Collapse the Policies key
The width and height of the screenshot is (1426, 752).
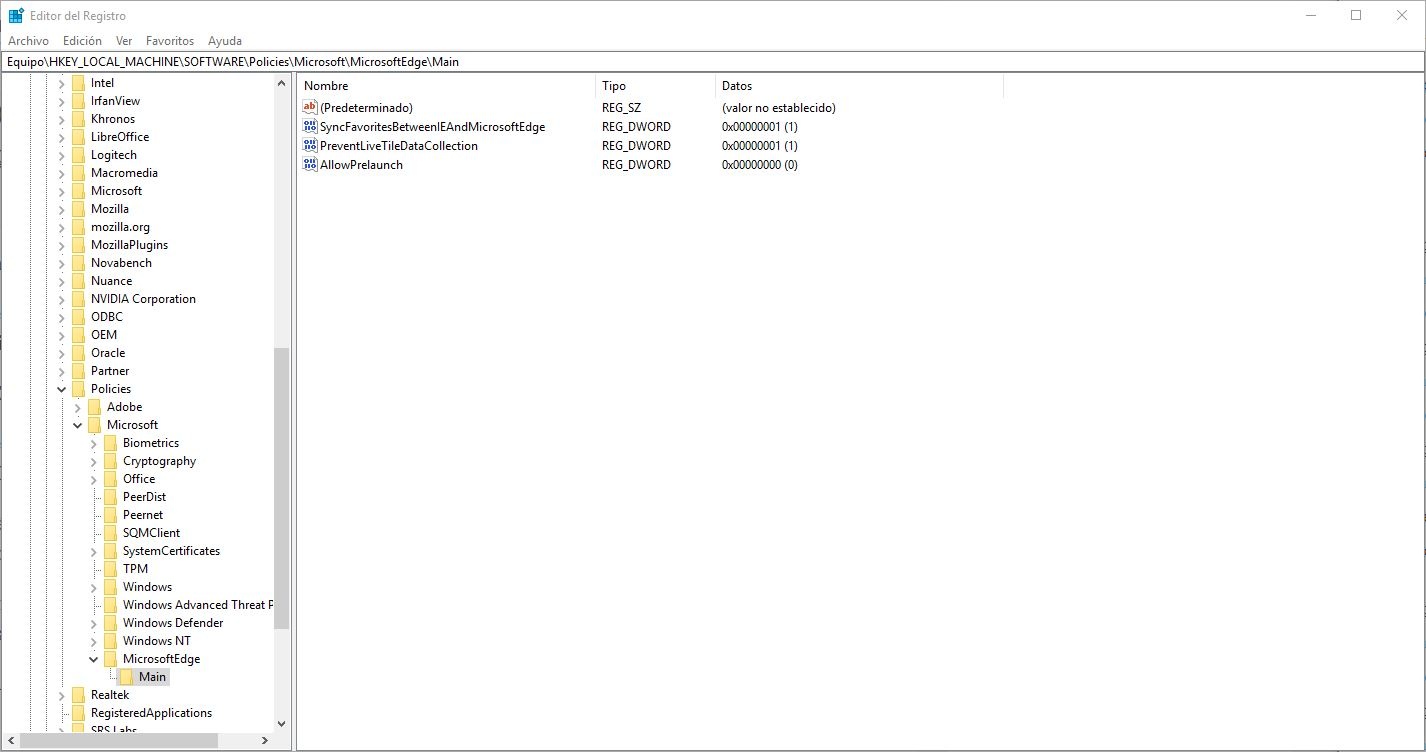[x=62, y=389]
